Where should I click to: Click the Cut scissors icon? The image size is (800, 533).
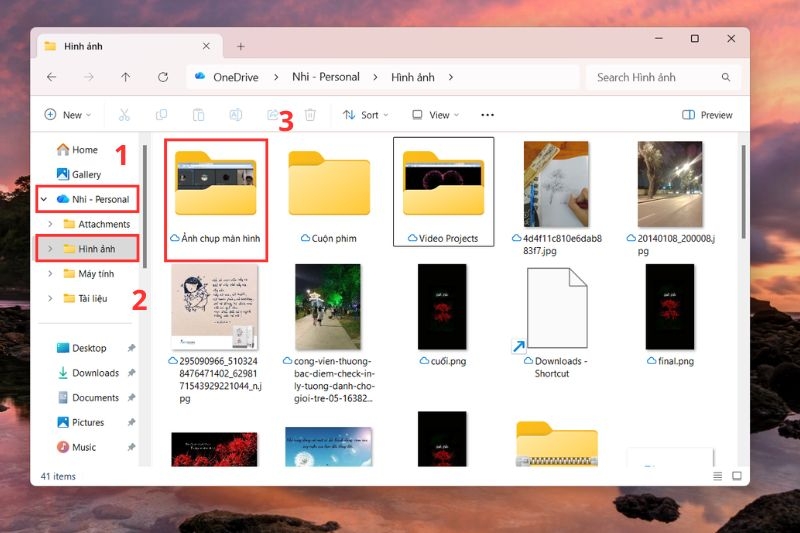[124, 115]
